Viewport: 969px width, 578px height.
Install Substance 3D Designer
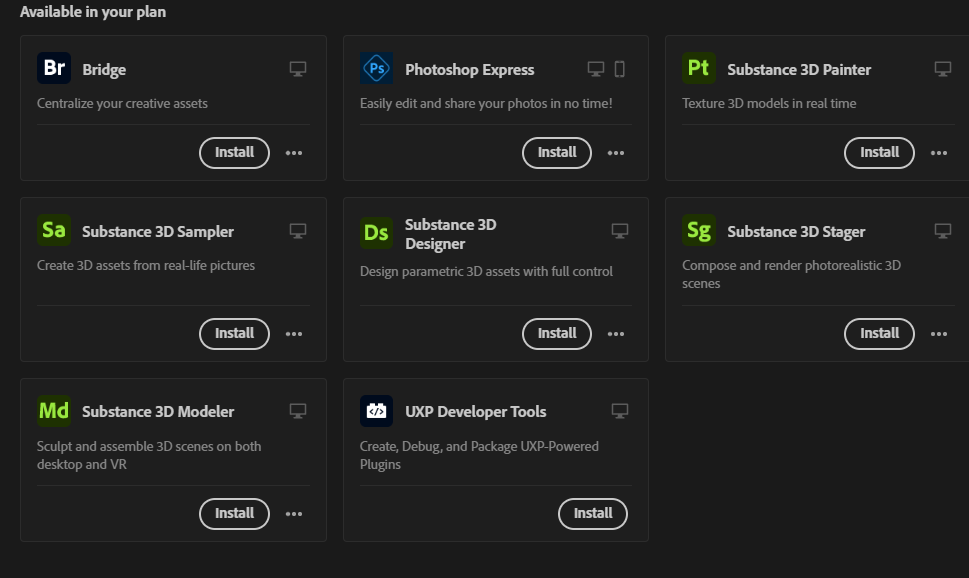[557, 334]
